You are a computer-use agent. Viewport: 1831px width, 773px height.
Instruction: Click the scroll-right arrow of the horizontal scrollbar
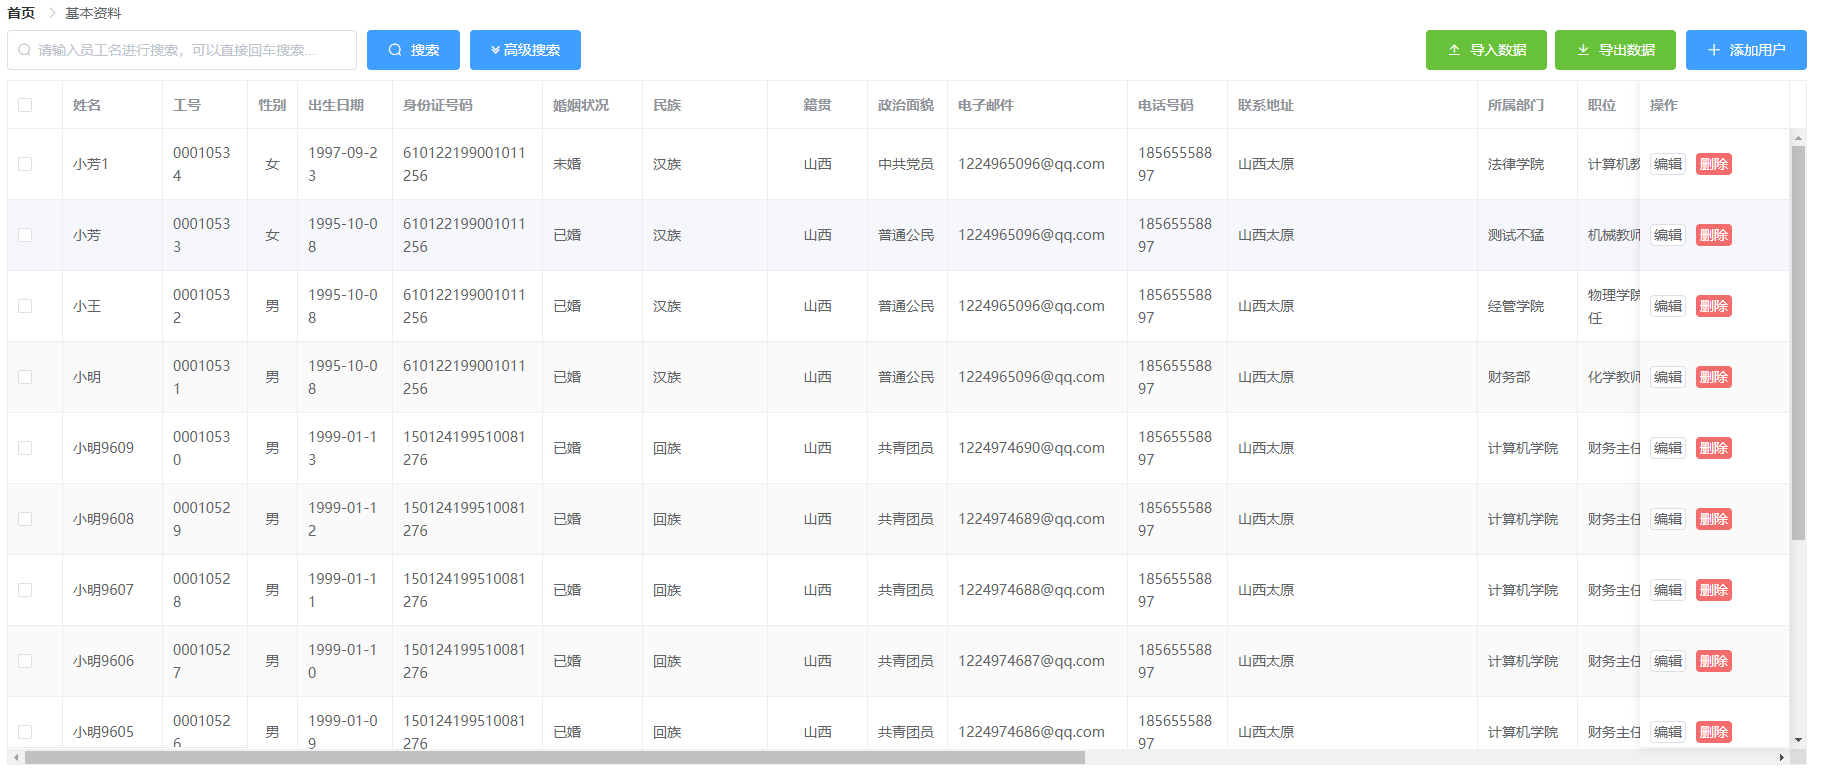1782,758
